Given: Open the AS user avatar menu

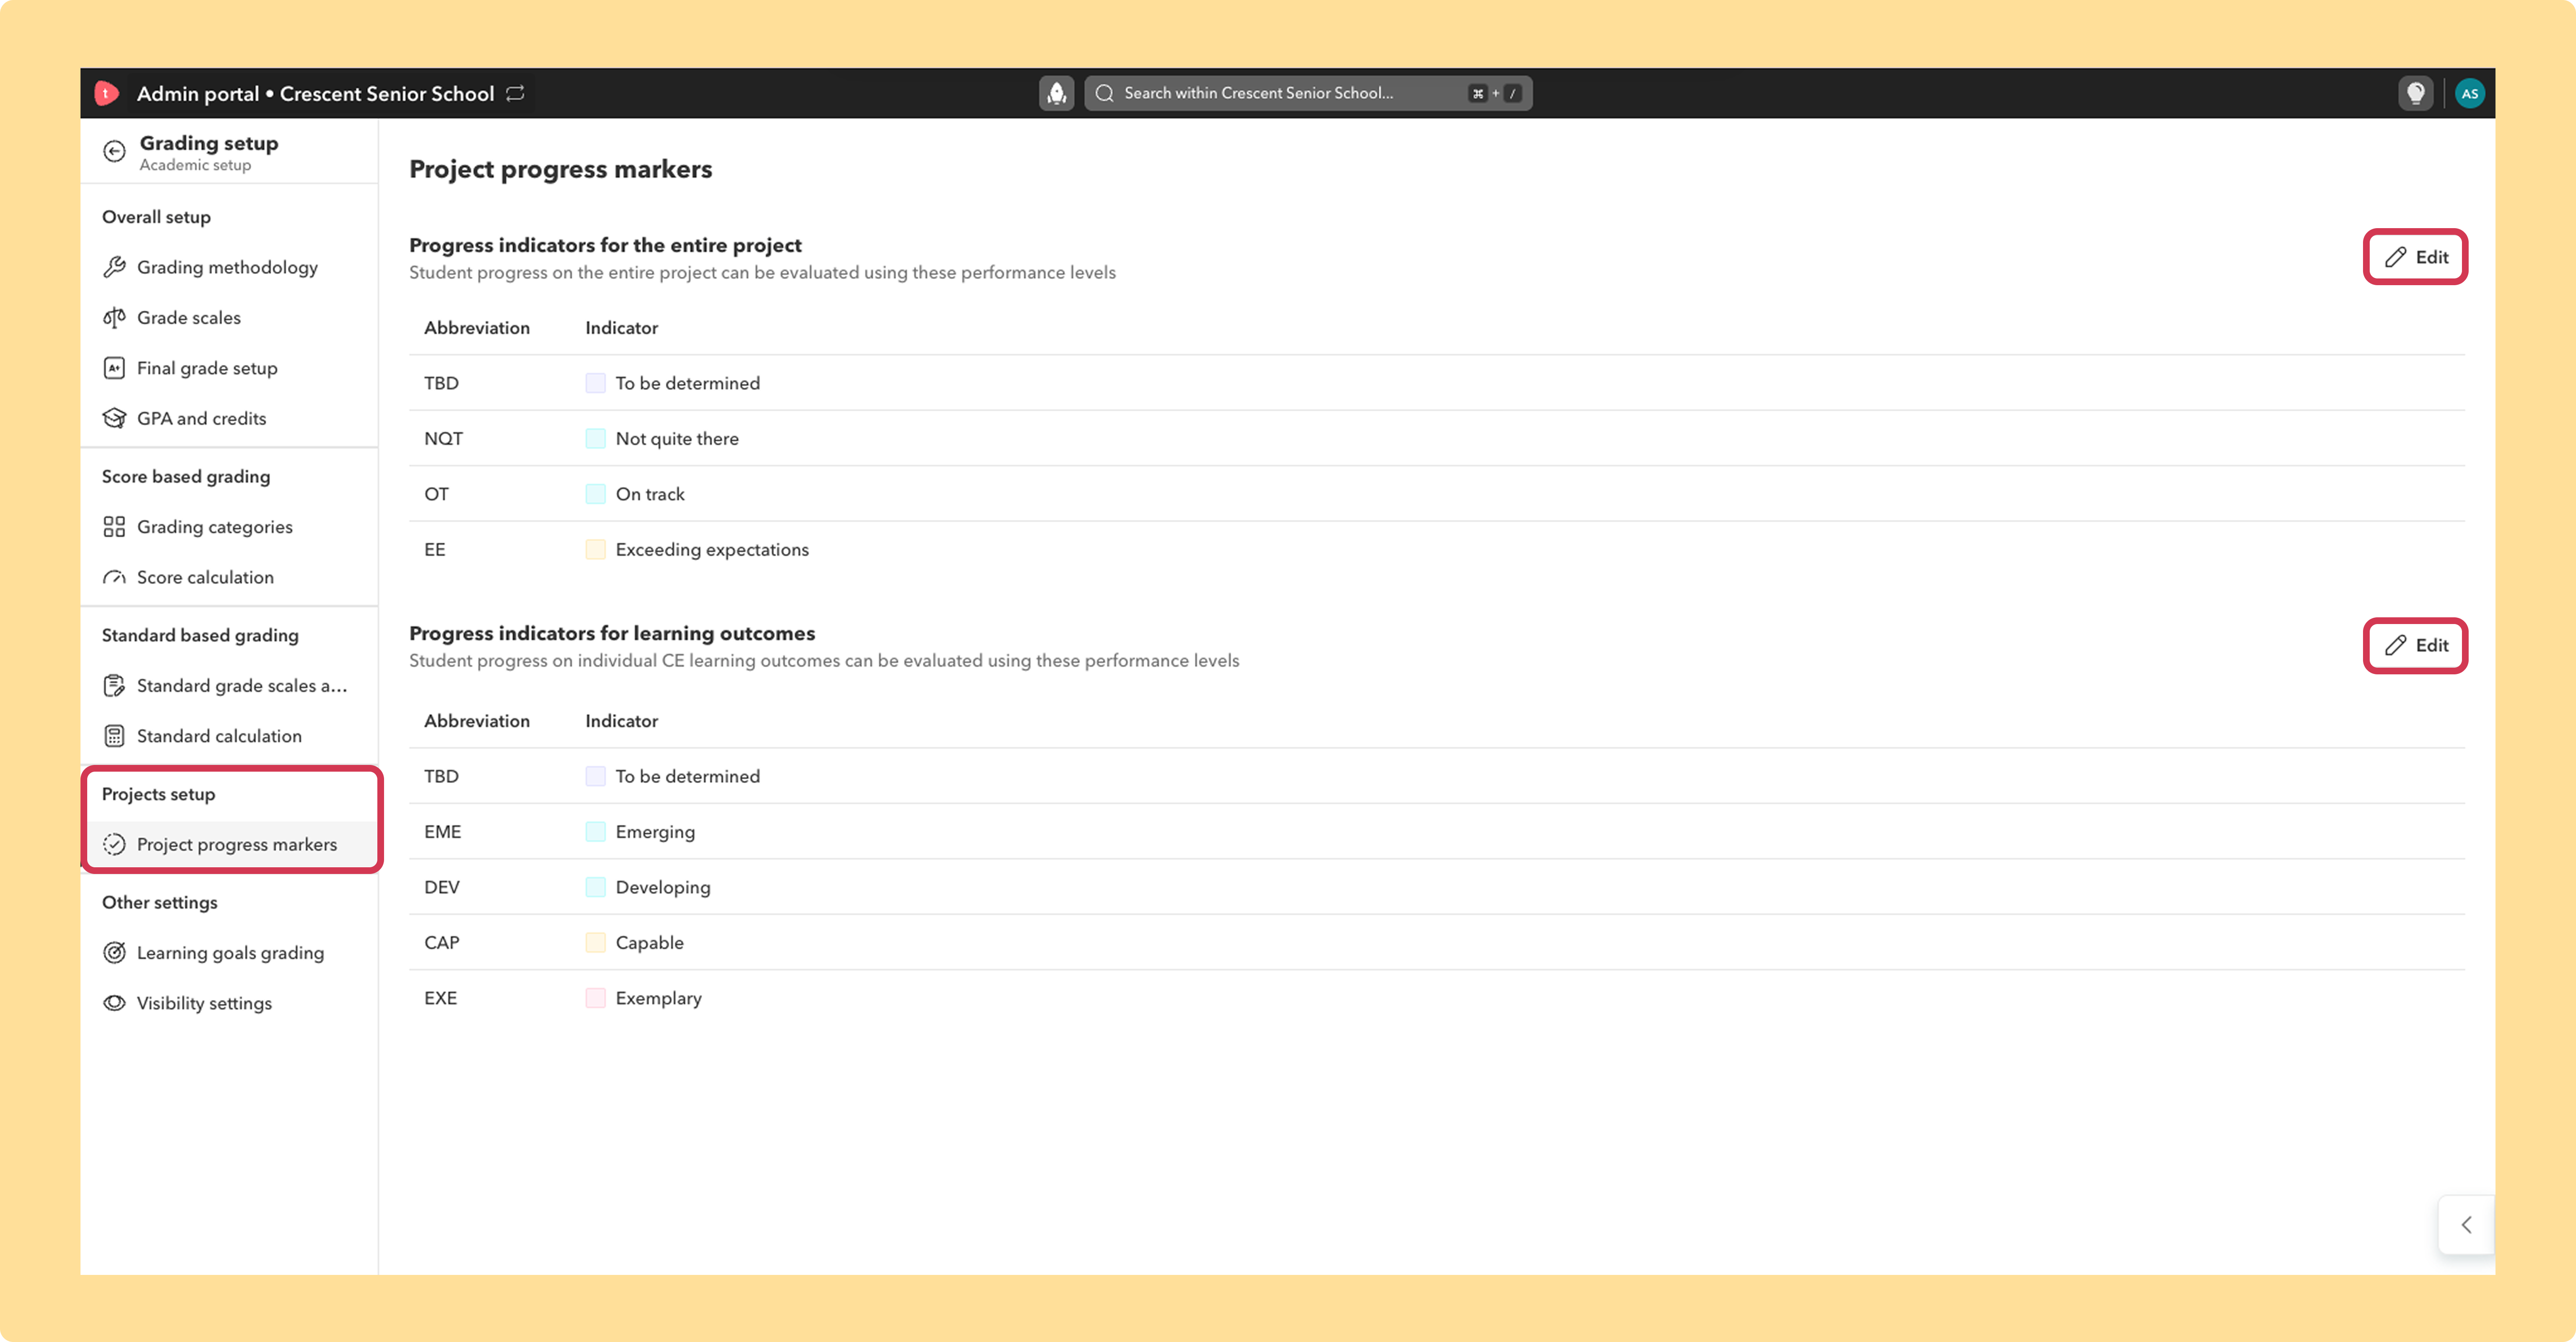Looking at the screenshot, I should point(2469,93).
